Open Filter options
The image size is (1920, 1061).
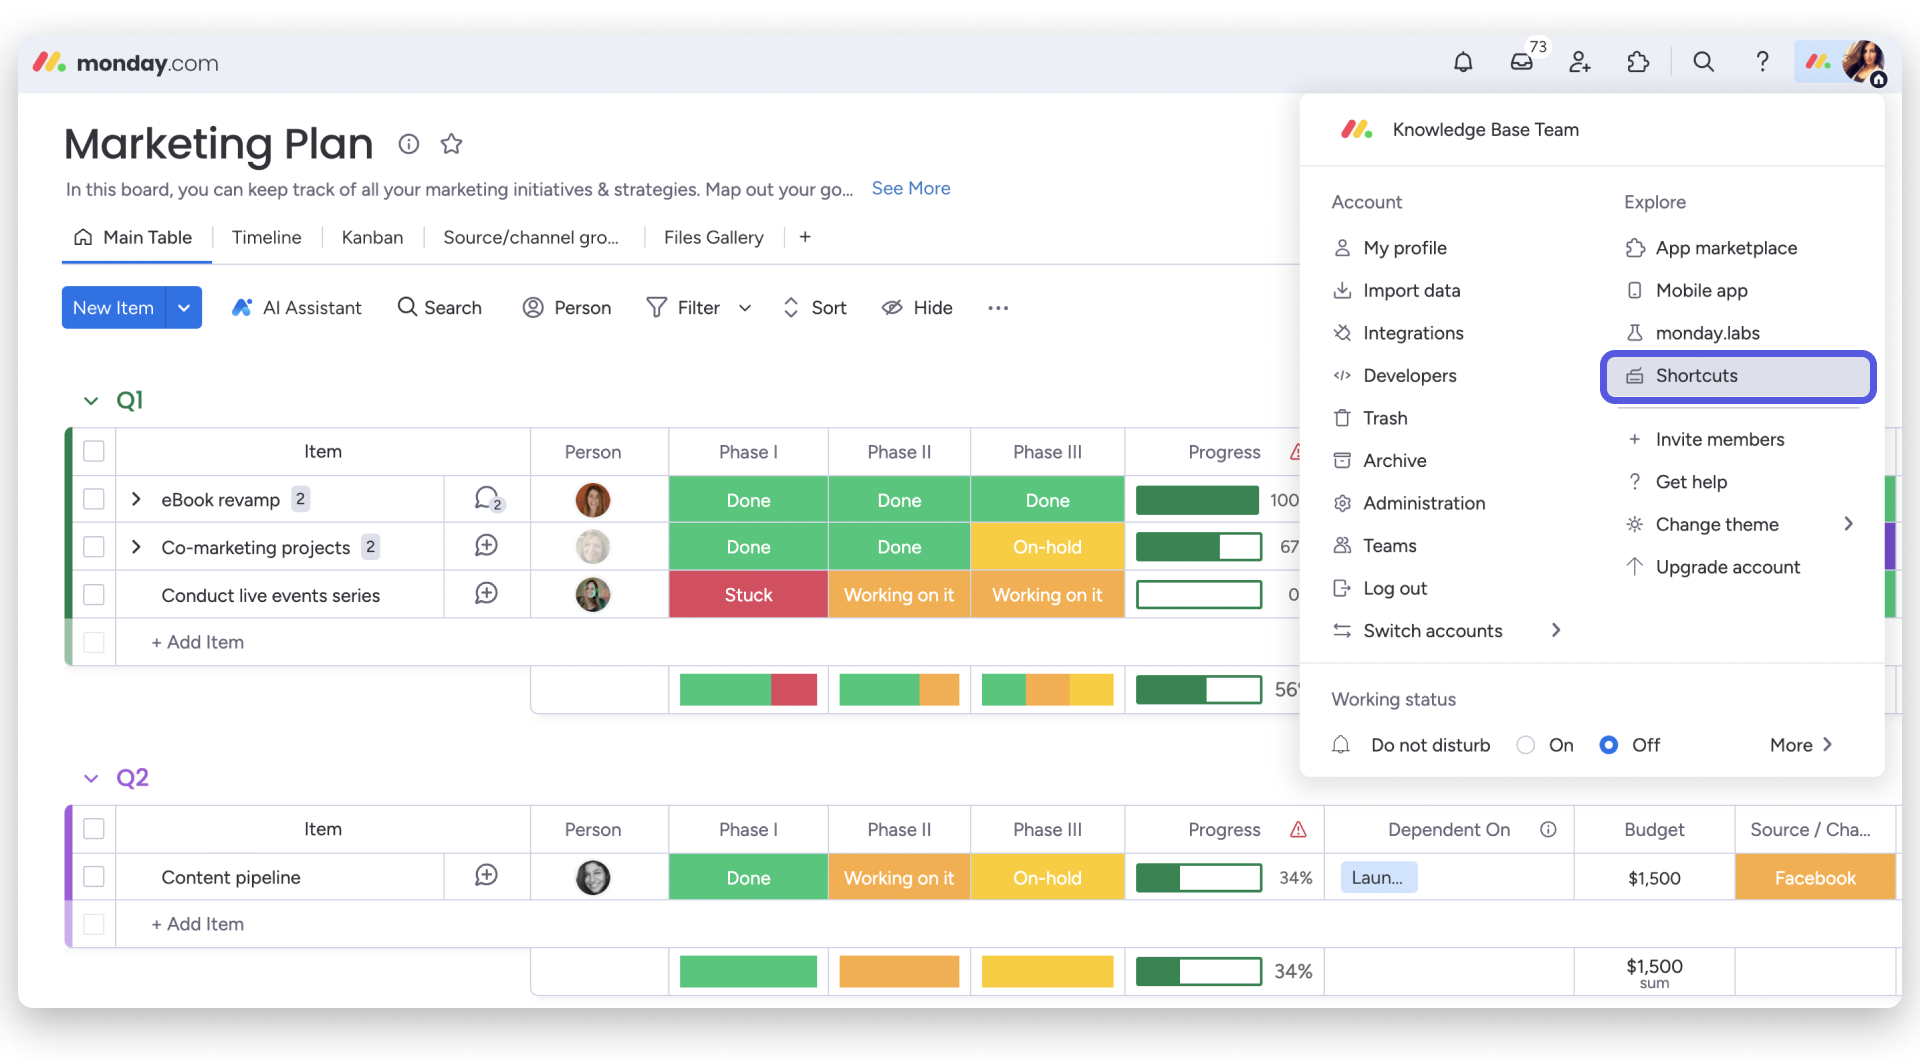pyautogui.click(x=683, y=308)
